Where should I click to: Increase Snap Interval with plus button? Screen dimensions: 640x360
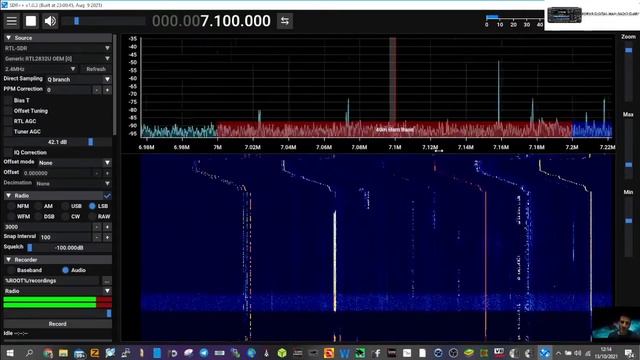click(107, 237)
